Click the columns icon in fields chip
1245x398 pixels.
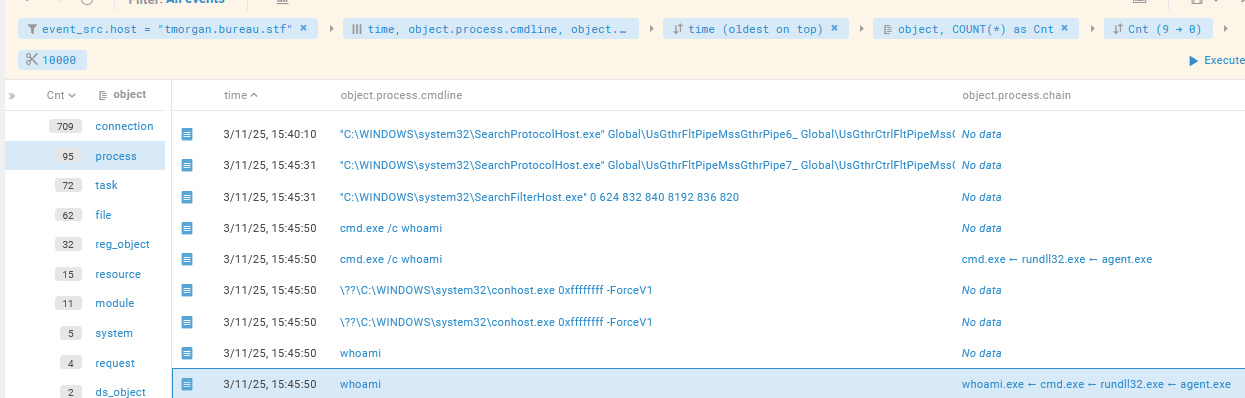click(358, 29)
